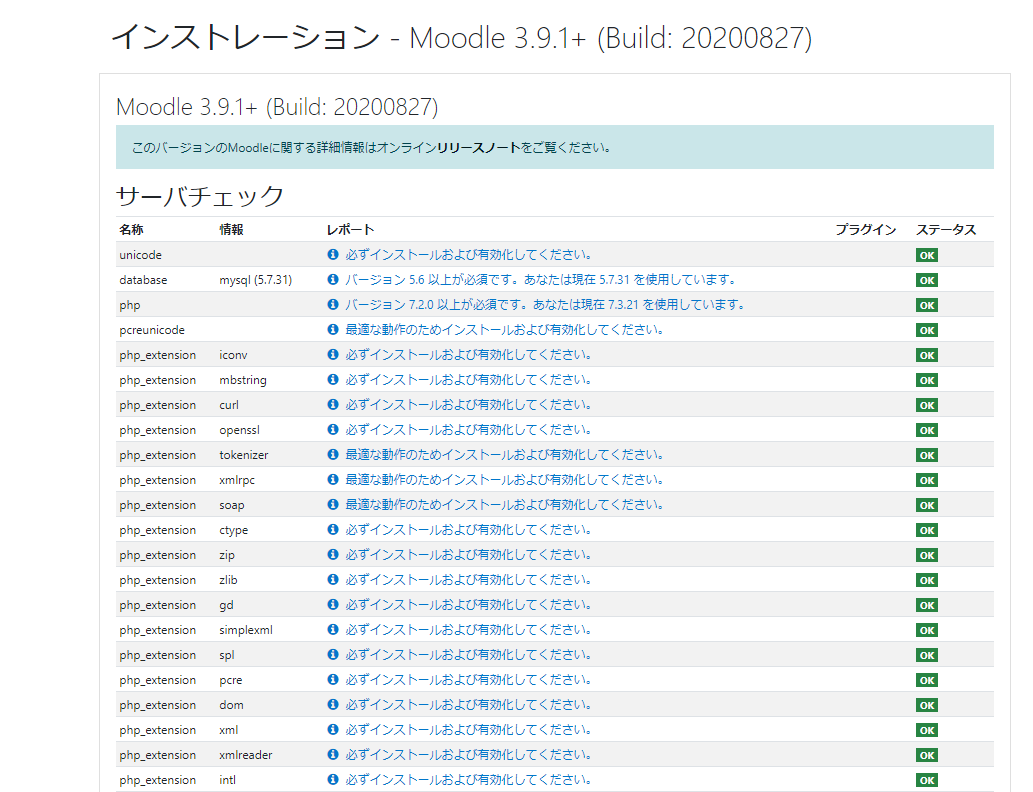Click the info icon in the pcreunicode row
Image resolution: width=1033 pixels, height=792 pixels.
pos(333,329)
